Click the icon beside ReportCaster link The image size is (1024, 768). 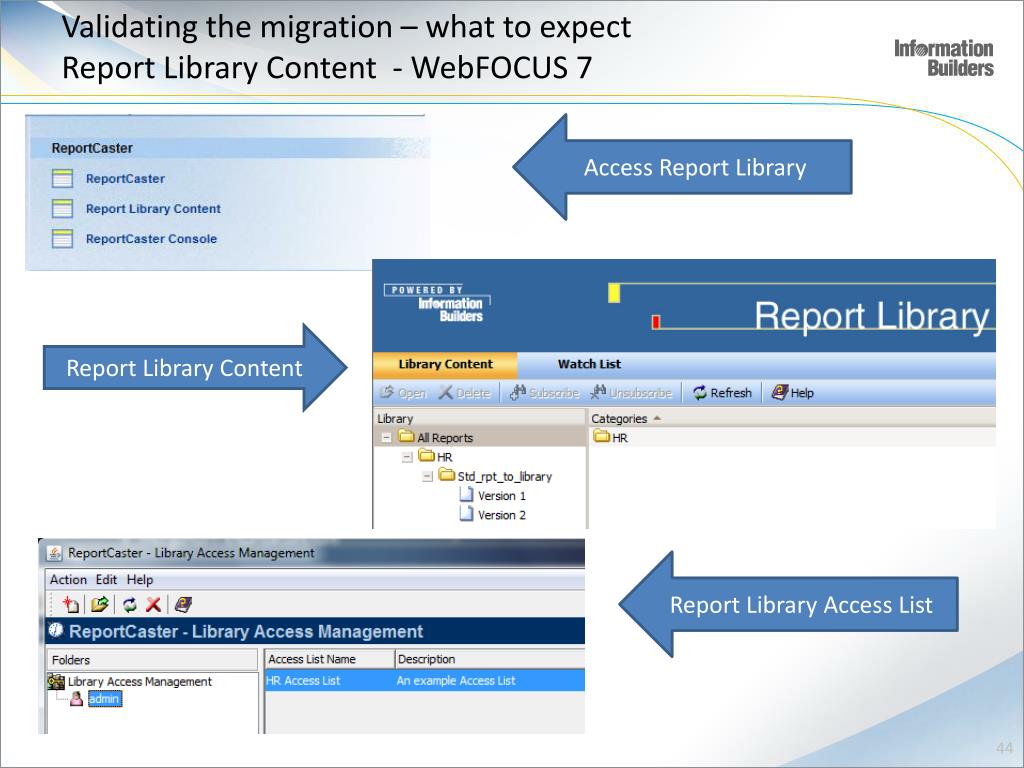point(62,178)
